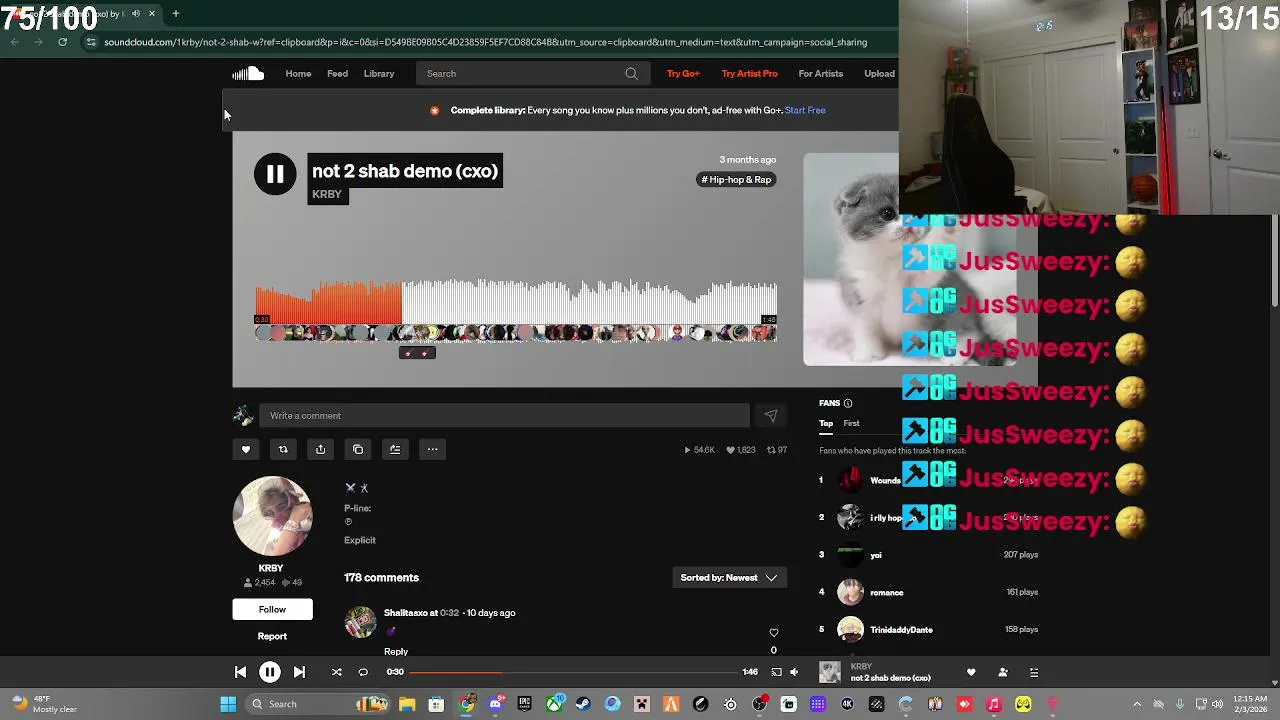This screenshot has height=720, width=1280.
Task: Toggle repeat in the bottom player
Action: (363, 672)
